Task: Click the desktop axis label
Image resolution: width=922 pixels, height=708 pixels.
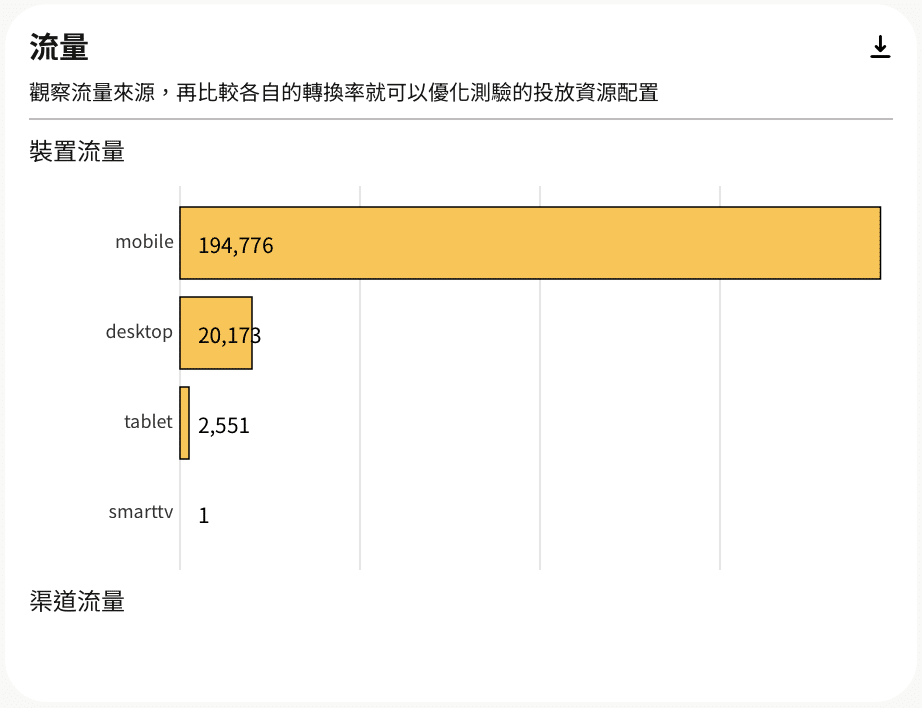Action: 139,331
